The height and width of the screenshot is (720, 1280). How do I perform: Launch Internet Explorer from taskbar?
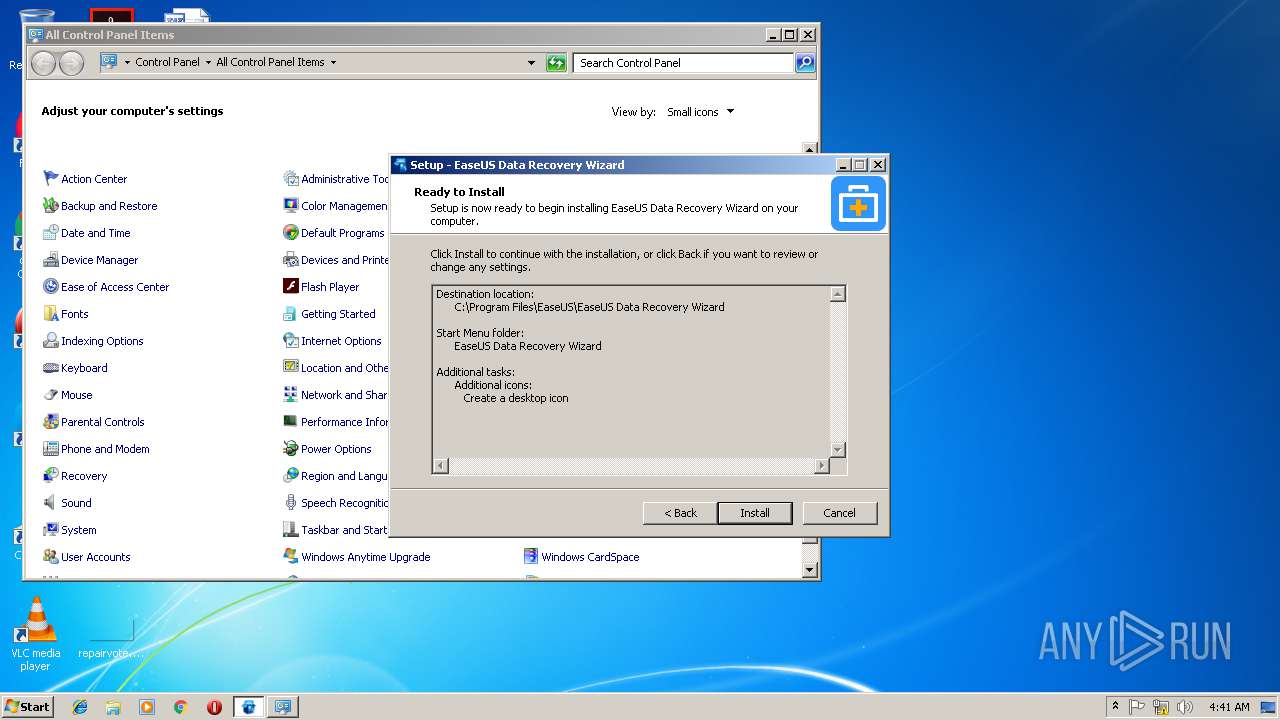coord(80,707)
